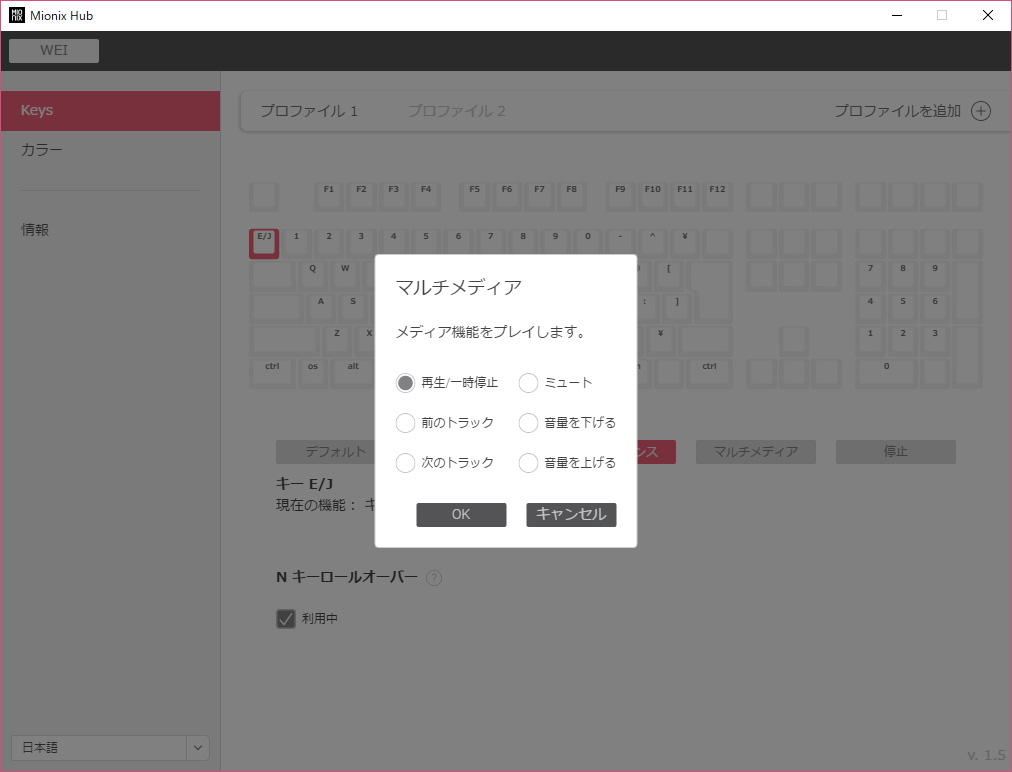Viewport: 1012px width, 772px height.
Task: Click the ctrl key at bottom left
Action: (x=272, y=371)
